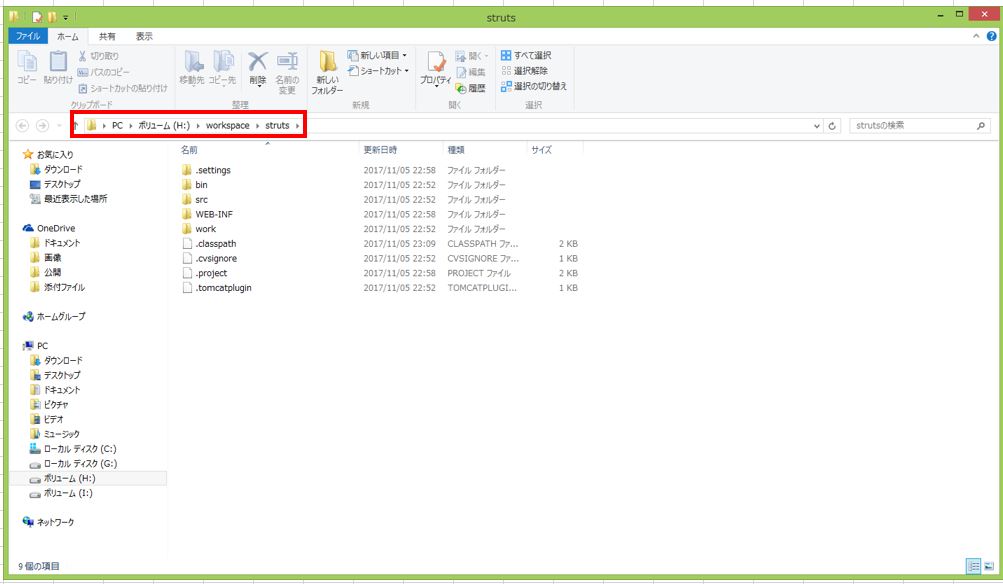
Task: Click the Back navigation arrow
Action: tap(22, 126)
